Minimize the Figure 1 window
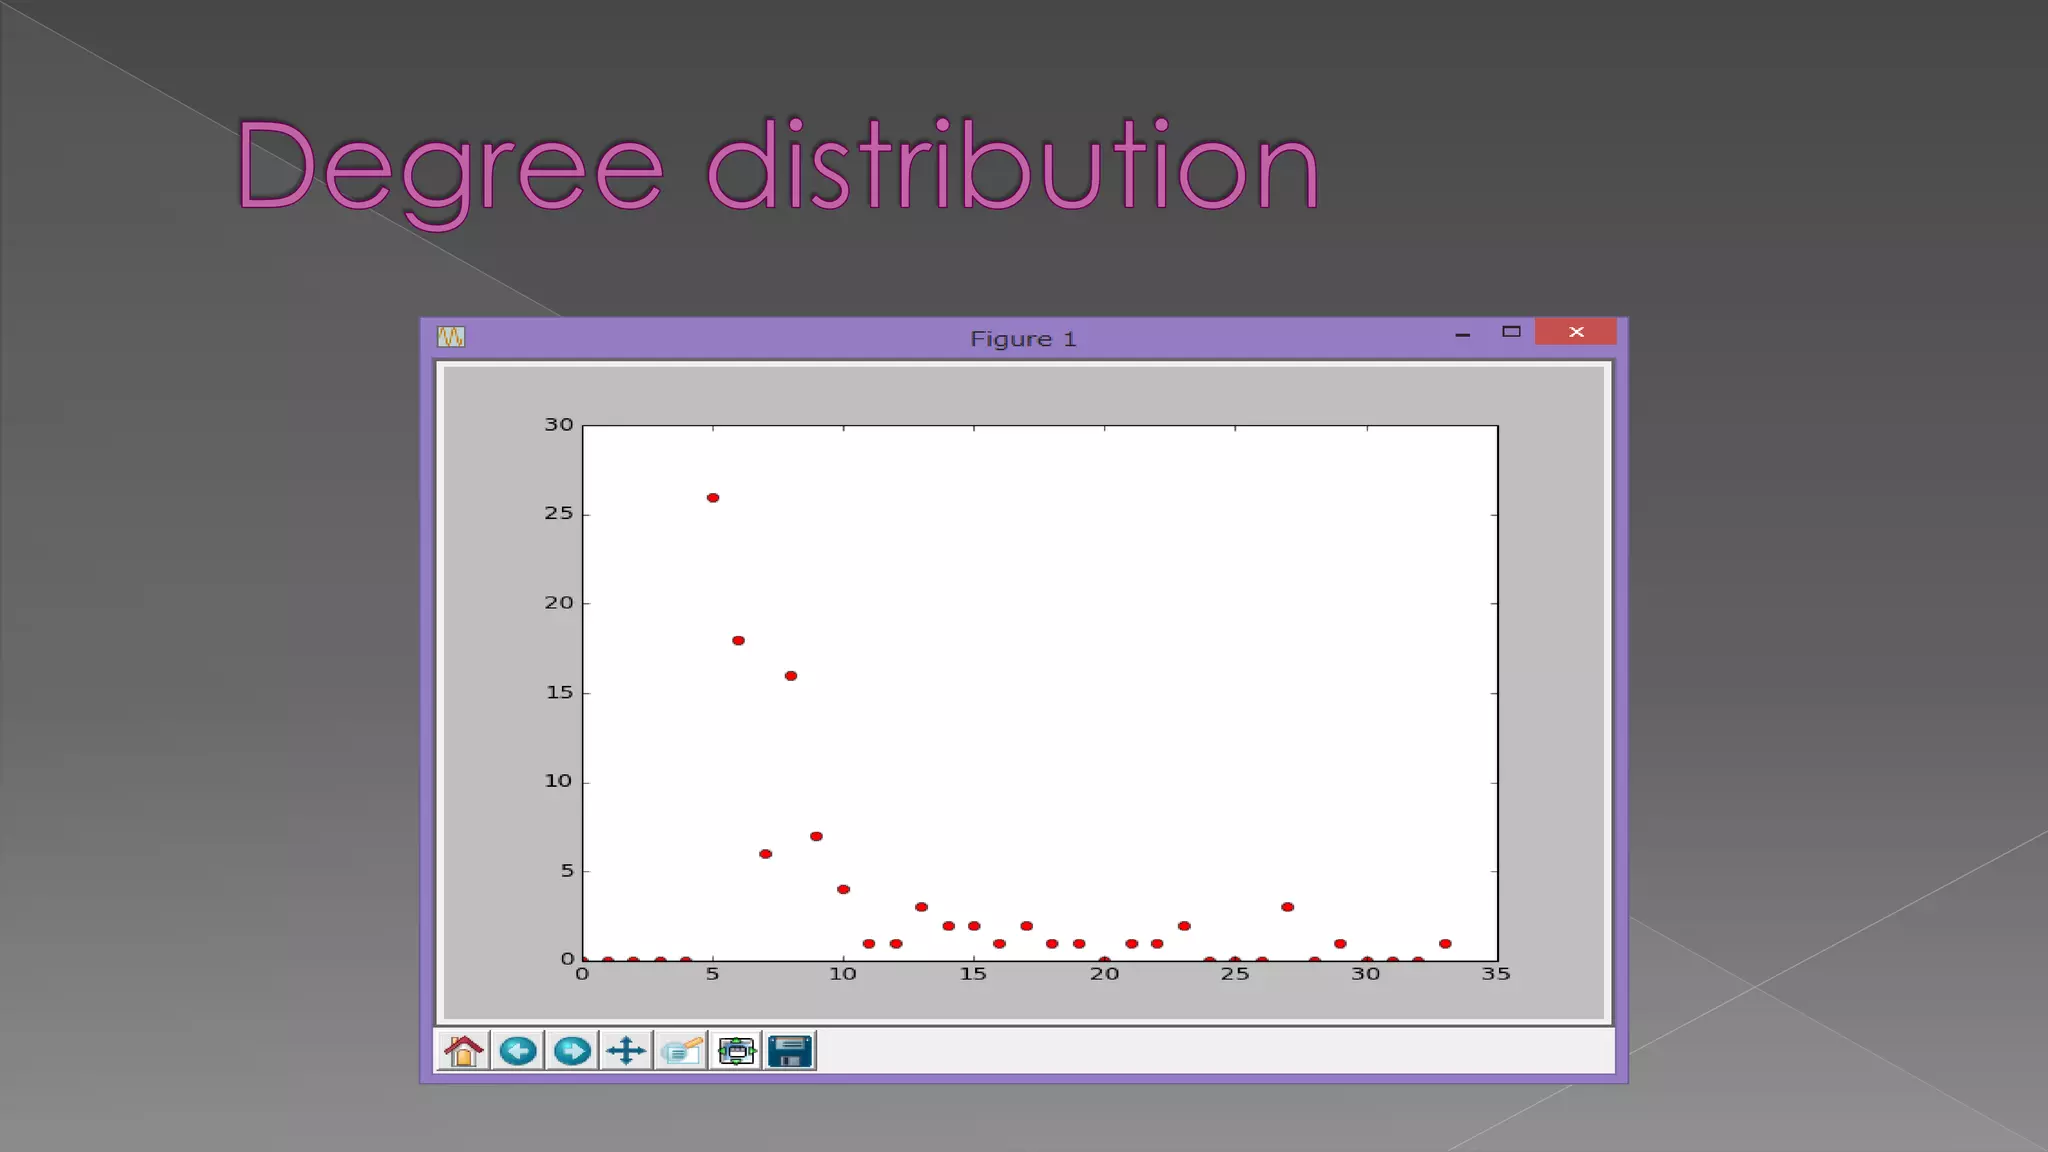The image size is (2048, 1152). [1462, 334]
